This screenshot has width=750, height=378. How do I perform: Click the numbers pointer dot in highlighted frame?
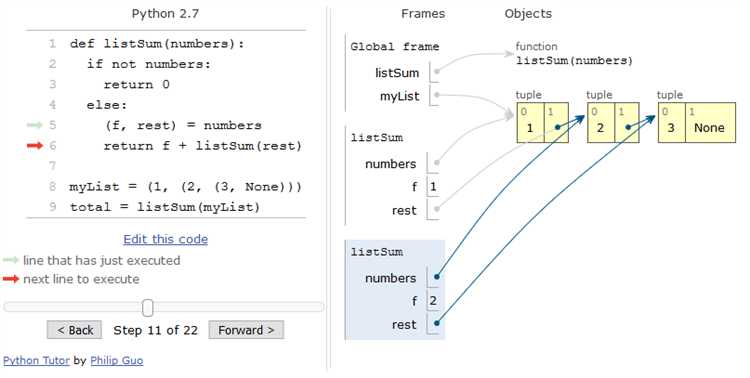437,276
